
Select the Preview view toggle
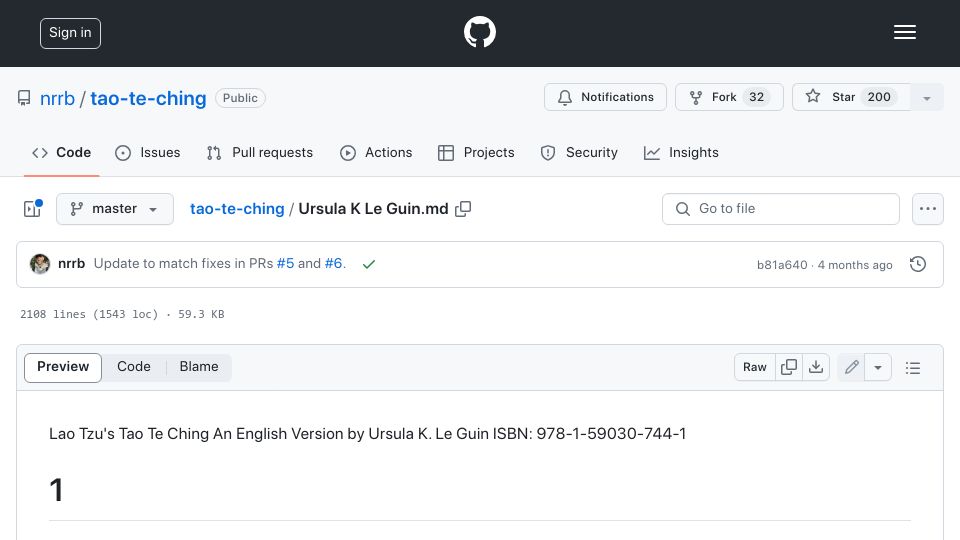[x=63, y=367]
